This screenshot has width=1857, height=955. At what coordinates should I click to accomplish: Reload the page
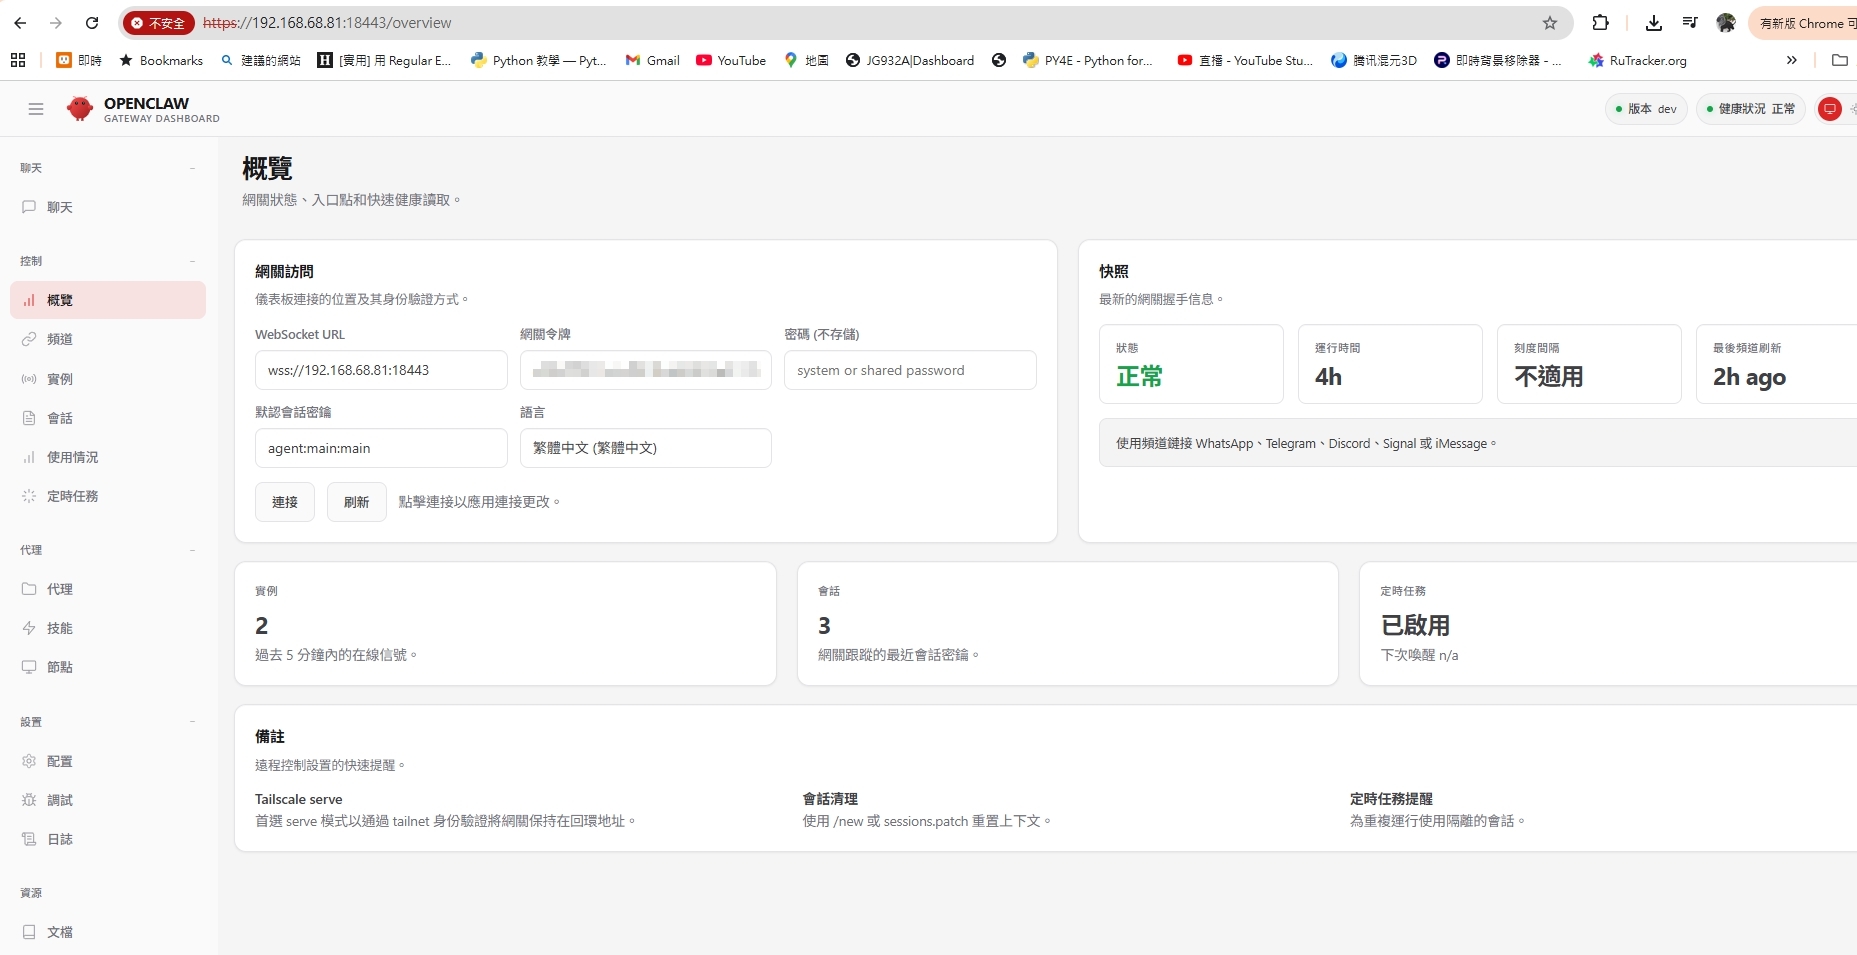click(x=92, y=23)
